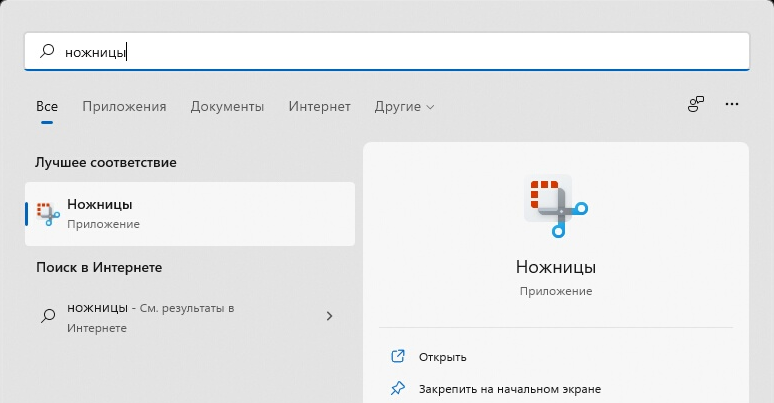
Task: Expand web result using chevron arrow
Action: [x=330, y=316]
